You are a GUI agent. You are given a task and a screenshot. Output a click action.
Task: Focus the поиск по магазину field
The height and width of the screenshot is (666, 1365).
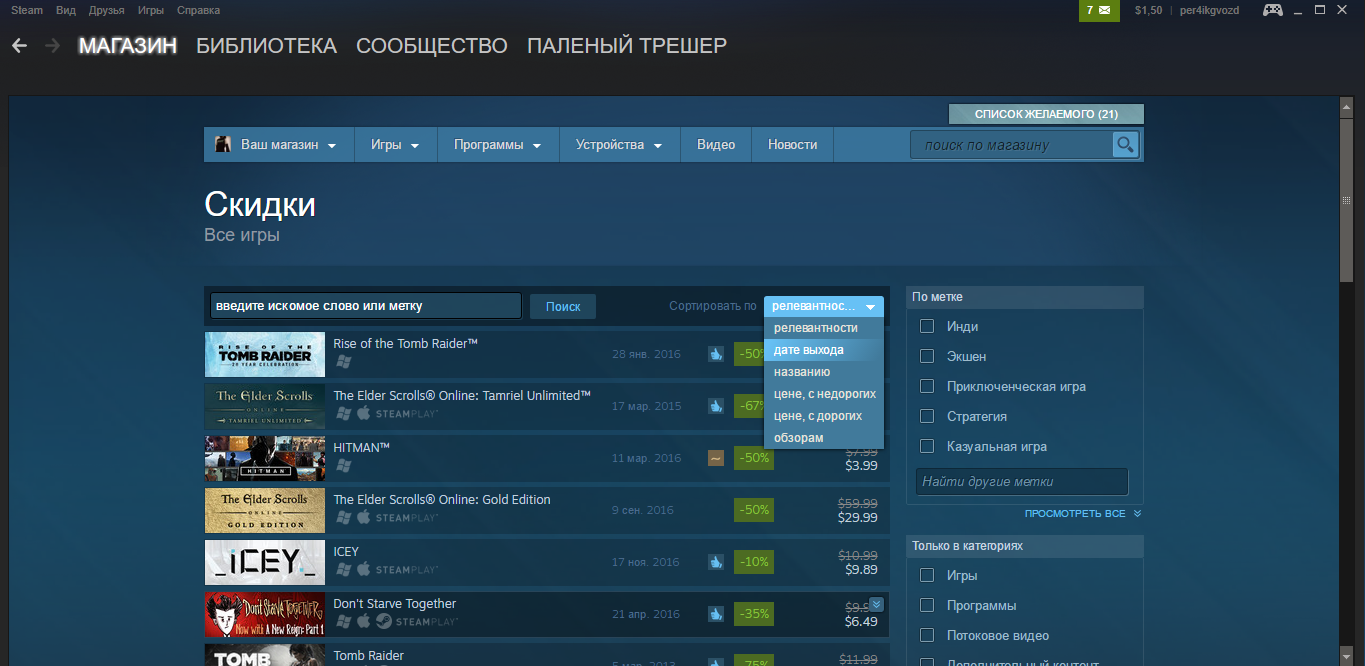pyautogui.click(x=1011, y=145)
